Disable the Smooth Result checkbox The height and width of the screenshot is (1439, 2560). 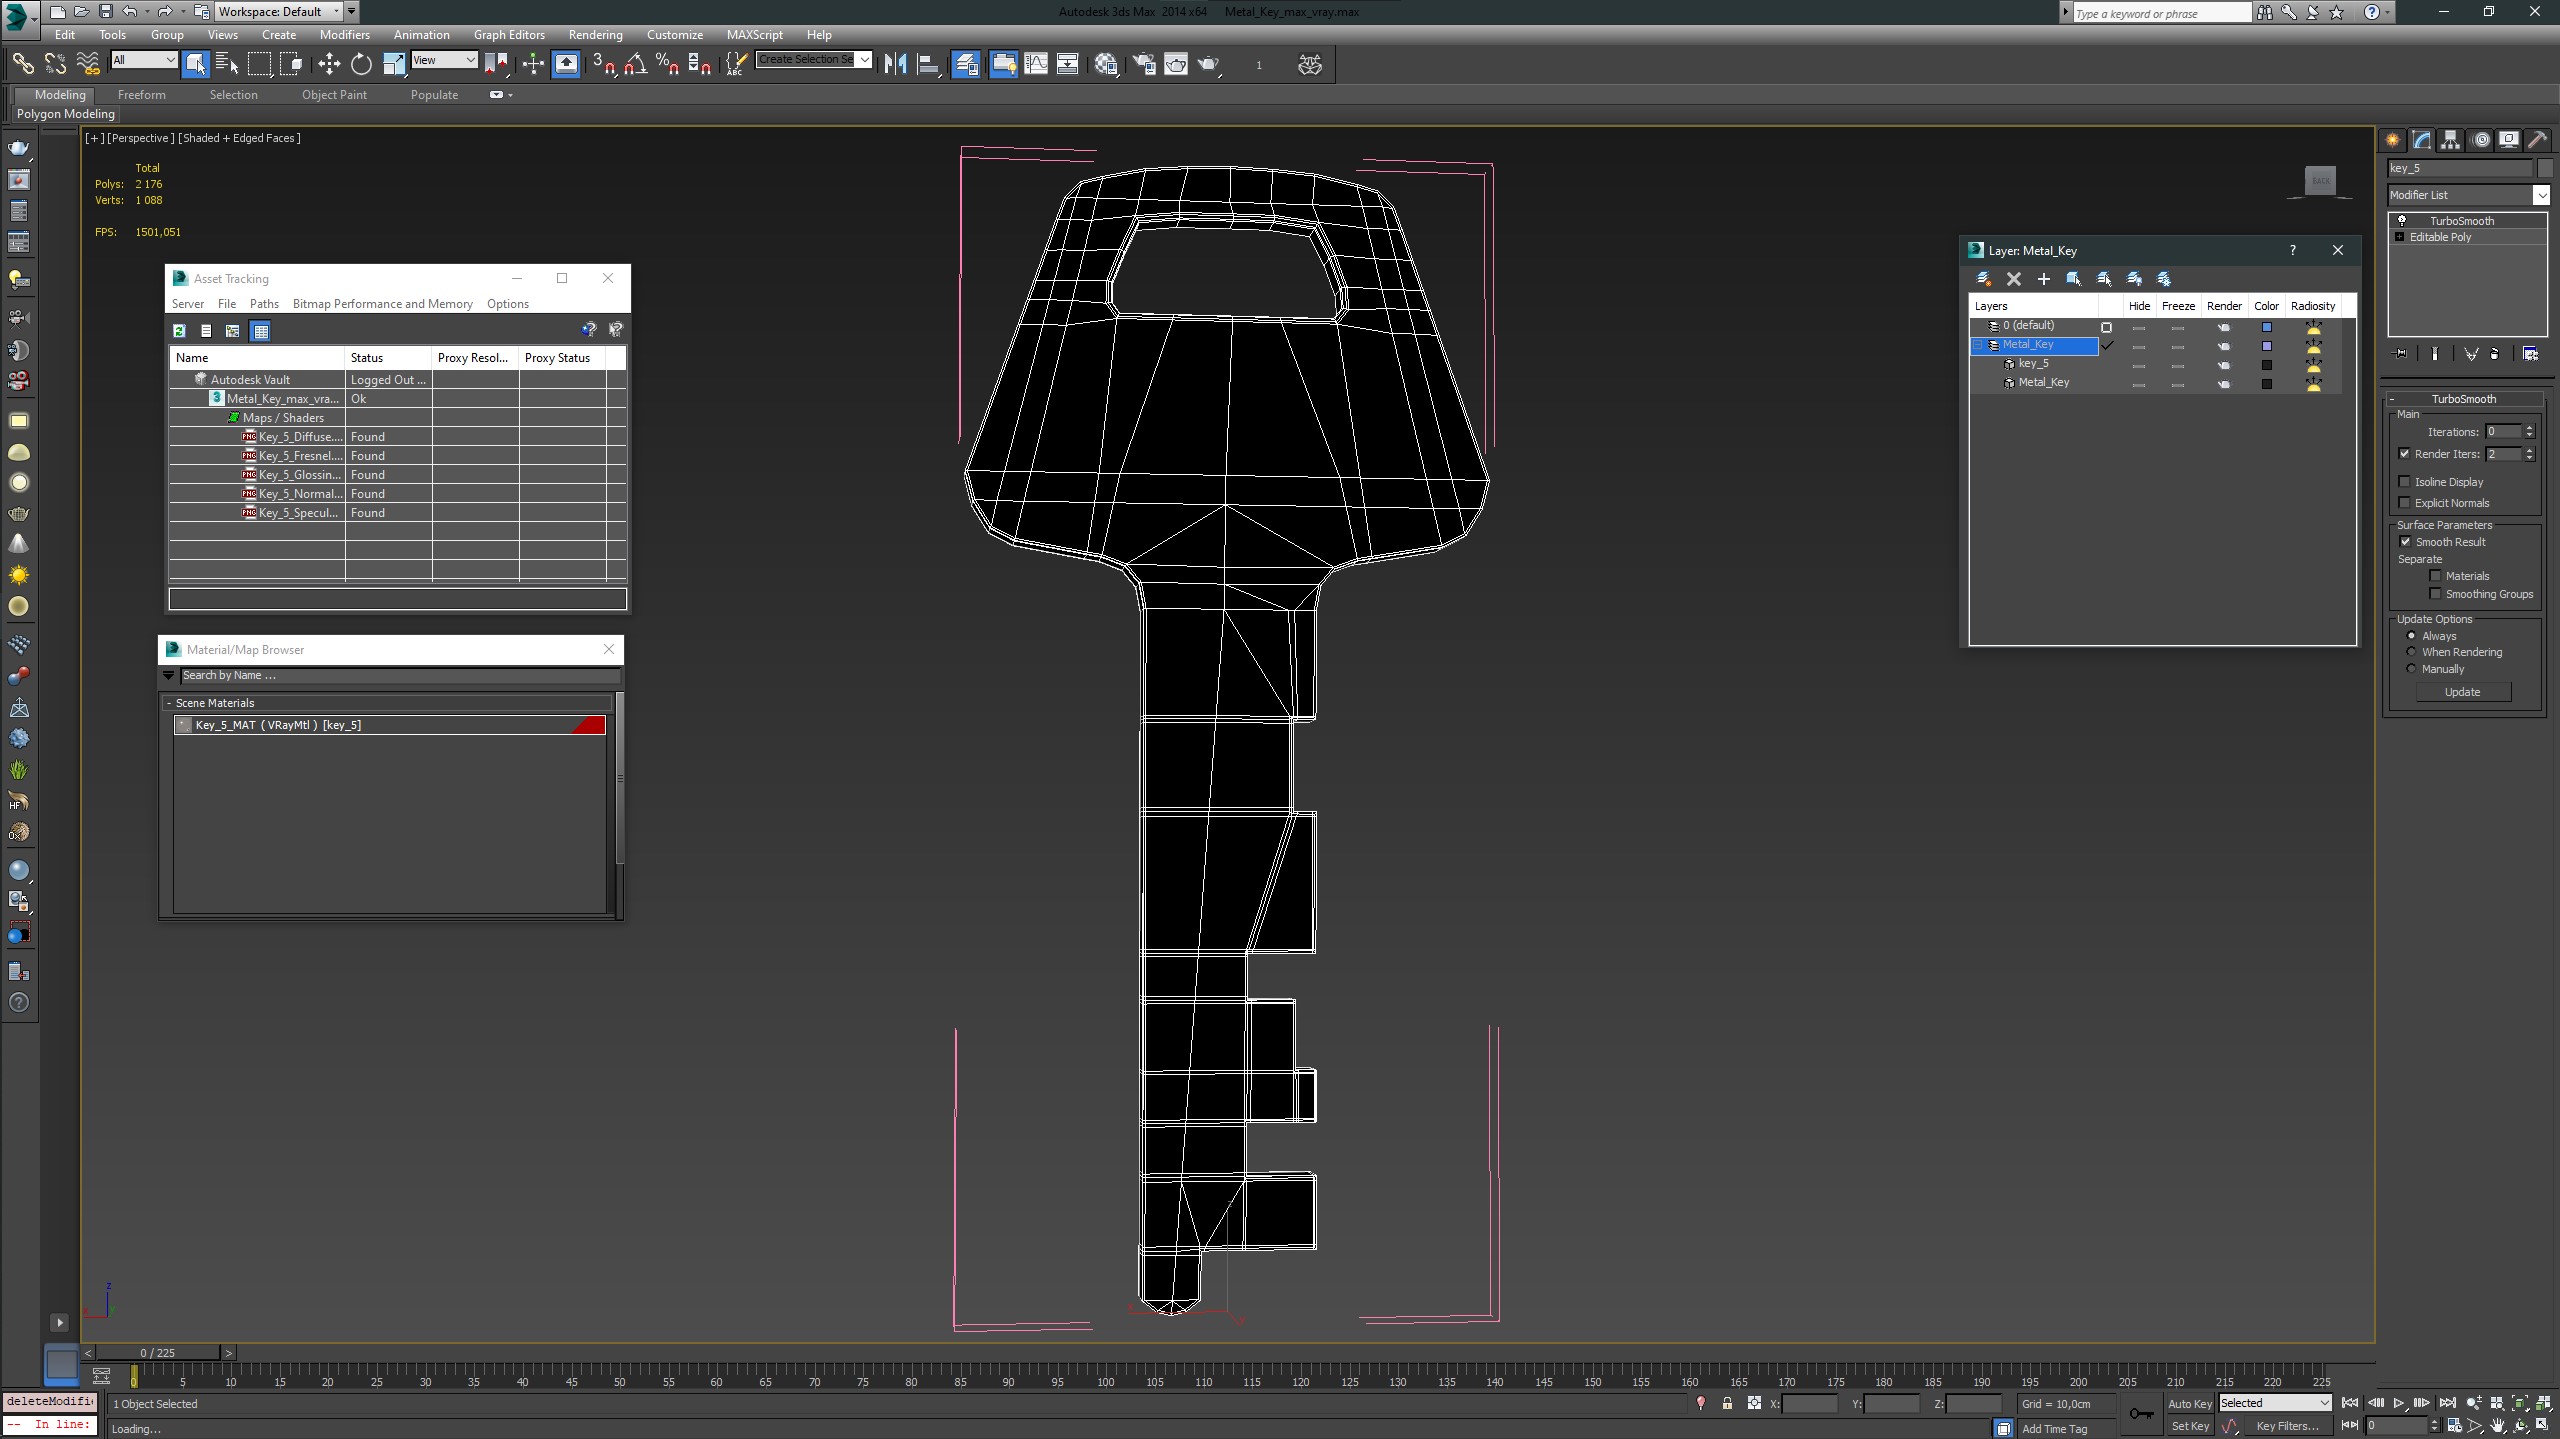(x=2405, y=542)
